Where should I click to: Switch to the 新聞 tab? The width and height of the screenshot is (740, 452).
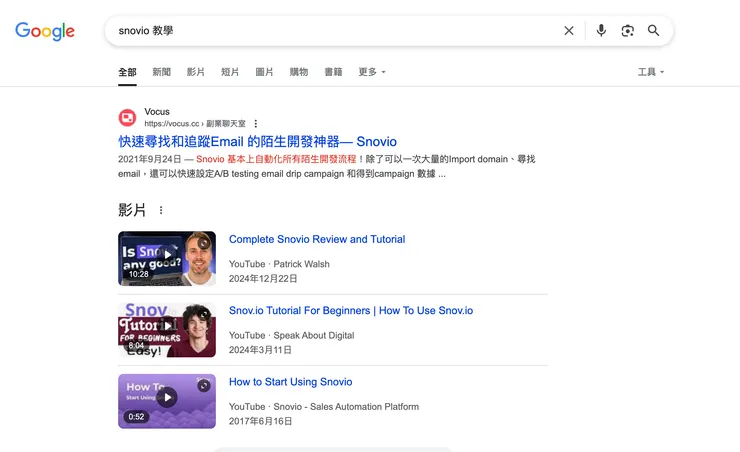tap(161, 72)
